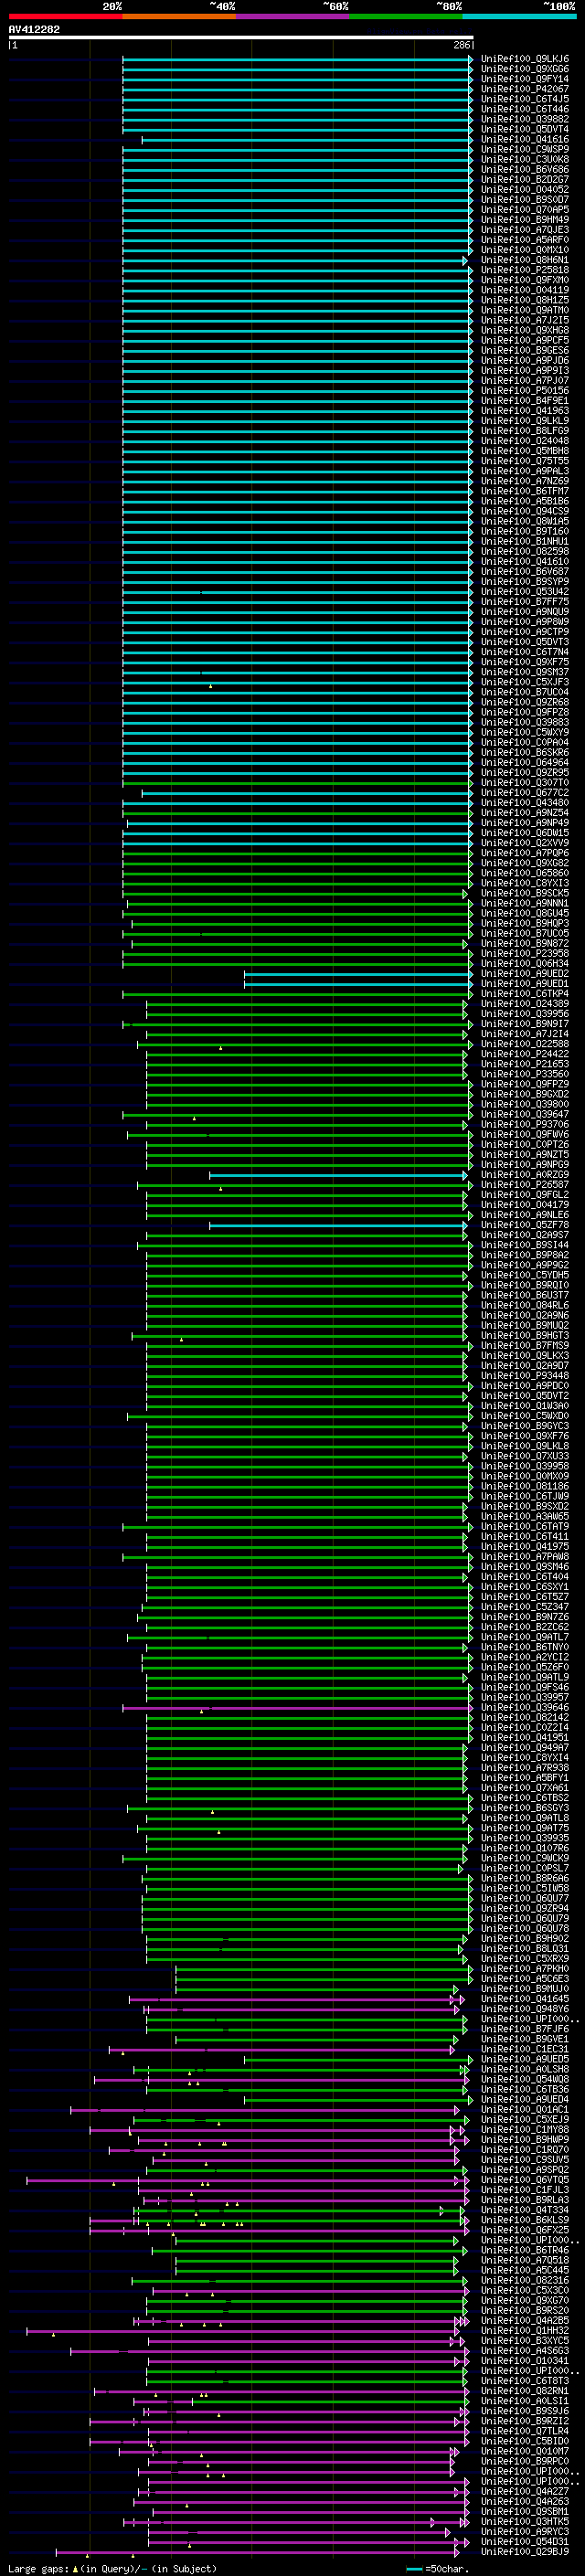This screenshot has width=585, height=2576.
Task: Click the cyan segment of the identity scale
Action: (x=519, y=16)
